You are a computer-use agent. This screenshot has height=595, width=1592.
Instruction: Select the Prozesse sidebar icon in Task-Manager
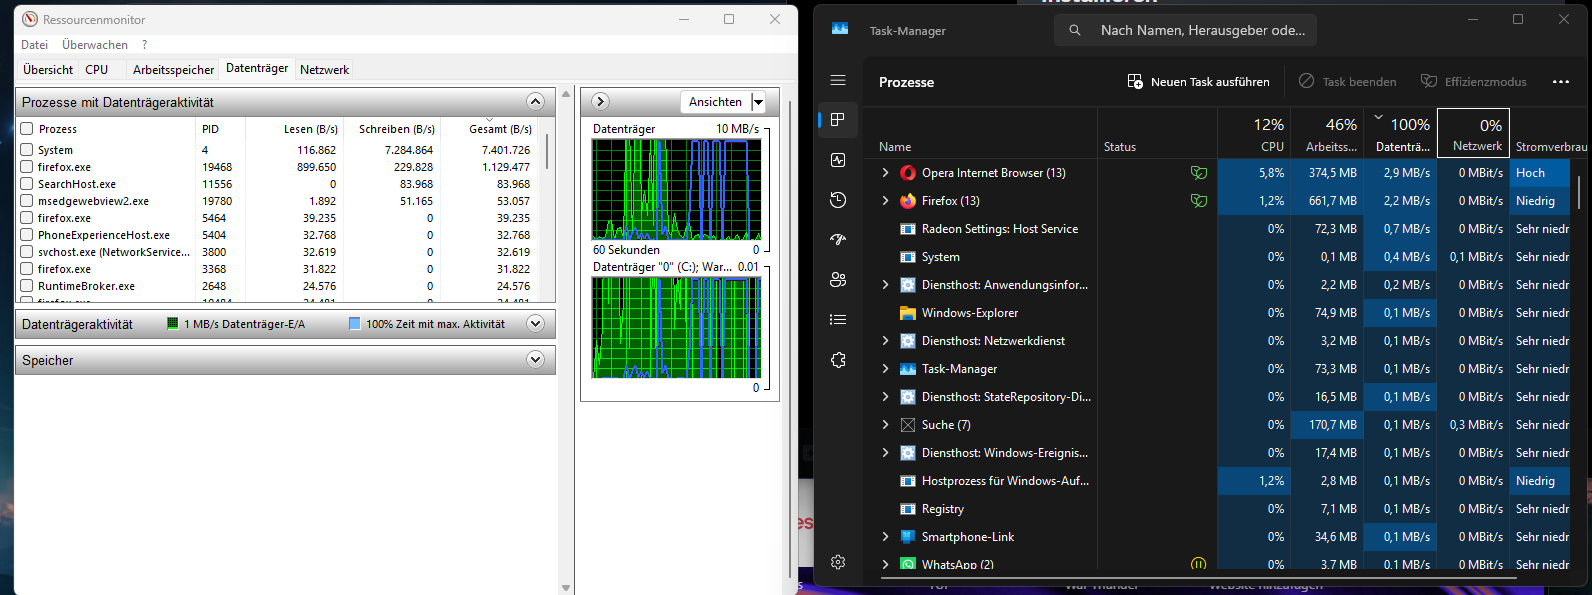coord(838,119)
